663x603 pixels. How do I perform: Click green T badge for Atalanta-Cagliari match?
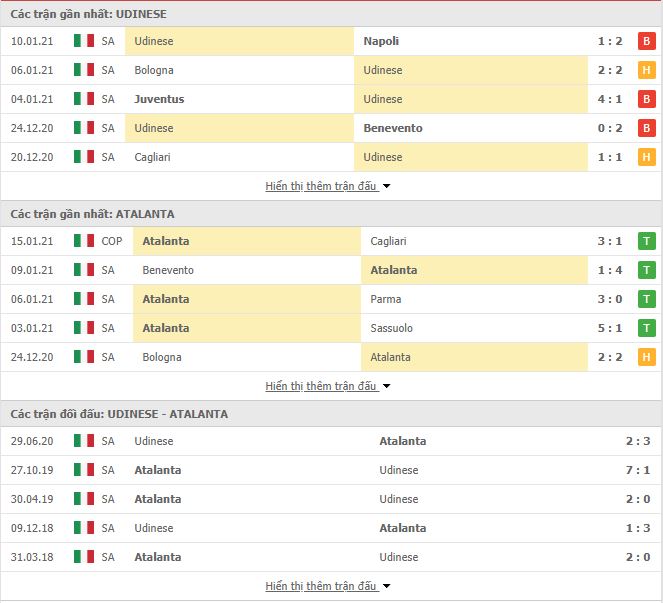[646, 241]
